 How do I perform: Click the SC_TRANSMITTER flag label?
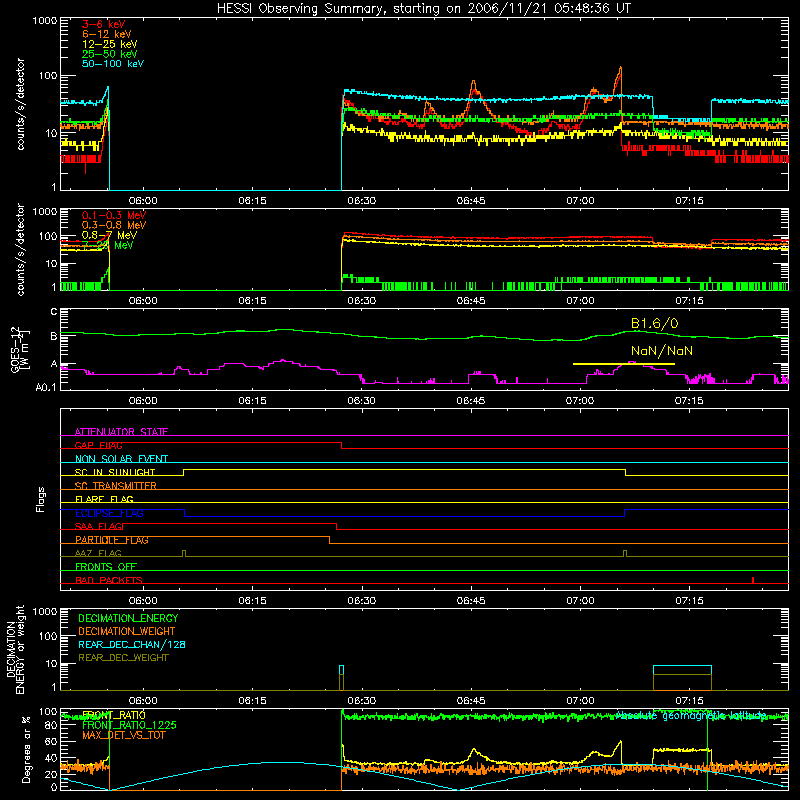tap(116, 486)
